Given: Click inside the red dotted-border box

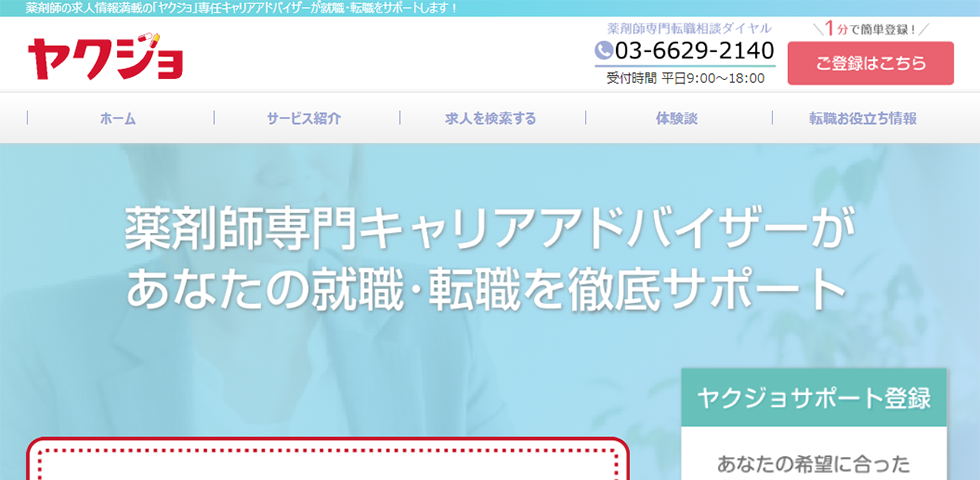Looking at the screenshot, I should tap(327, 463).
